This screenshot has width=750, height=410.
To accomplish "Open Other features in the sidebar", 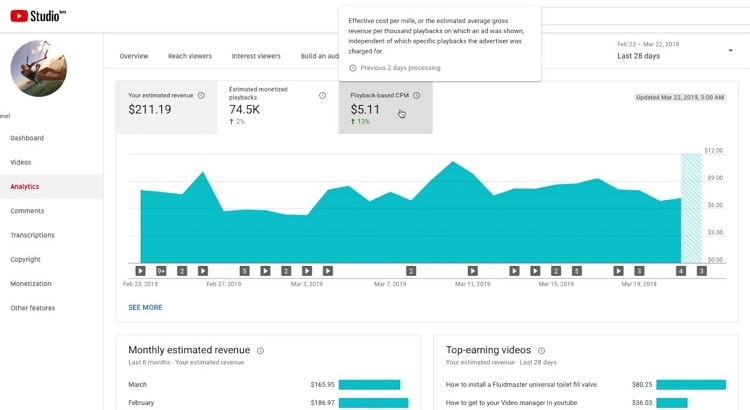I will (x=33, y=308).
